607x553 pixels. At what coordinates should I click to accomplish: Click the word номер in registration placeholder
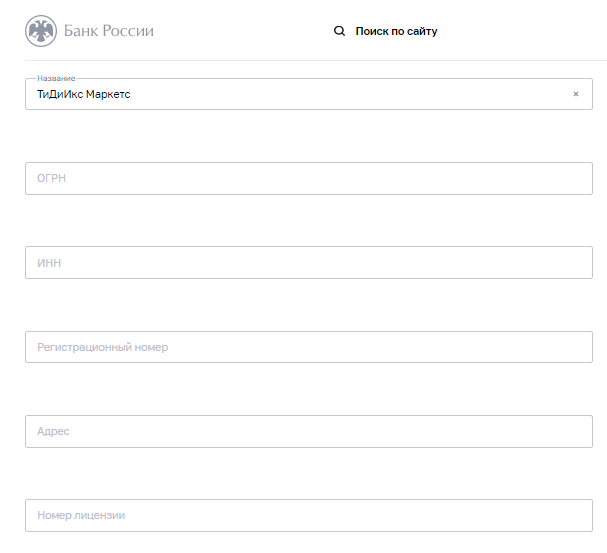tap(151, 348)
